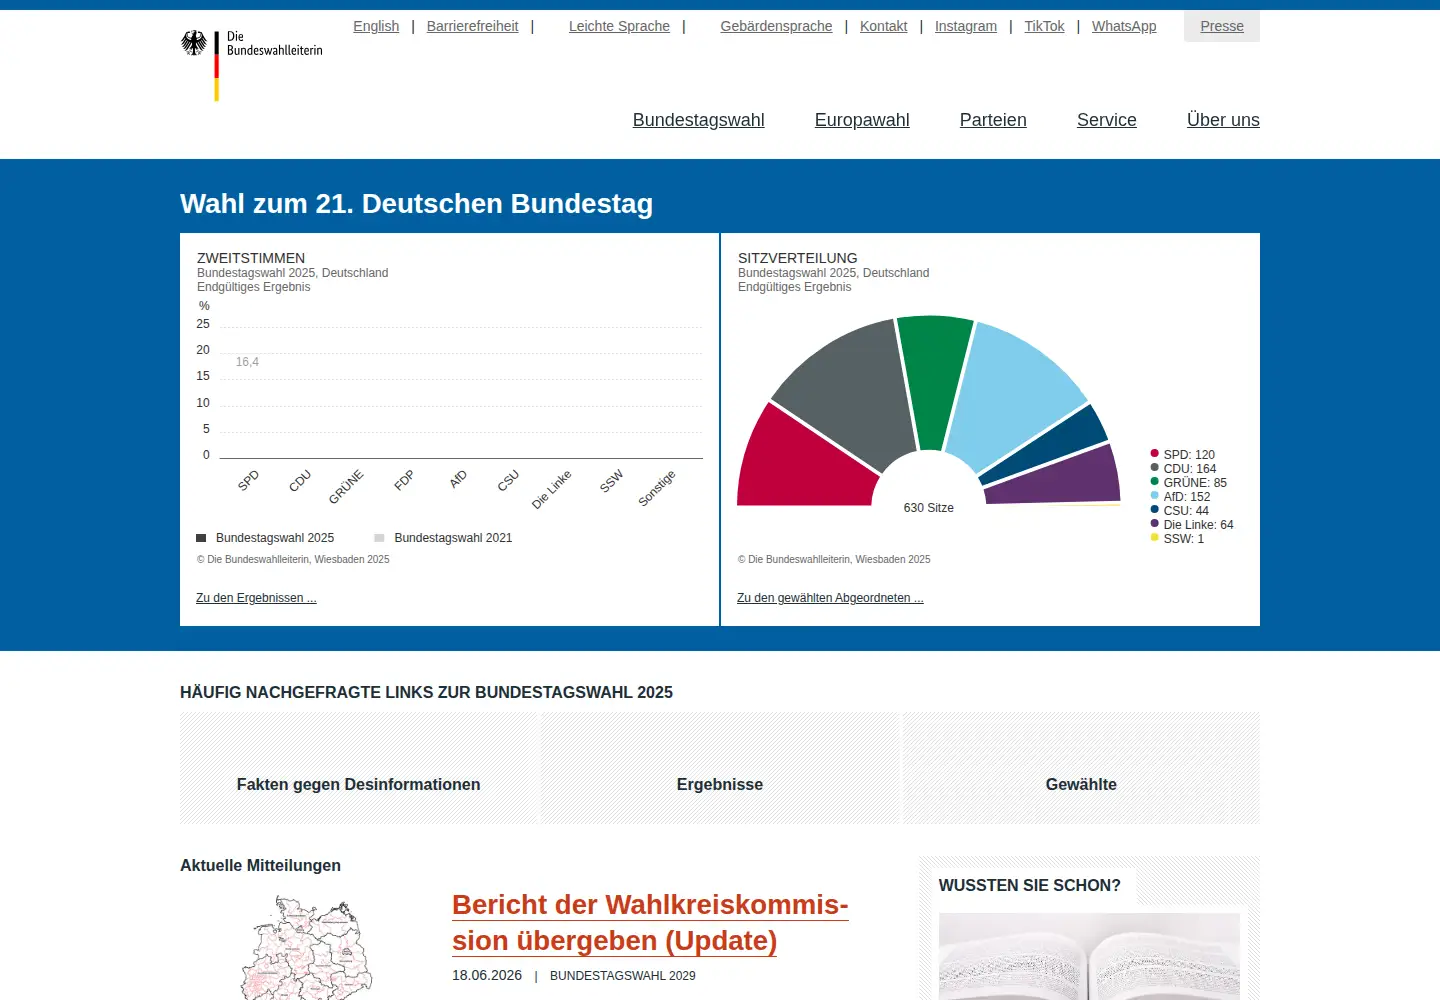Screen dimensions: 1440x1000
Task: Click the 'BUNDESTAGSWAHL 2029' article tag
Action: (x=623, y=976)
